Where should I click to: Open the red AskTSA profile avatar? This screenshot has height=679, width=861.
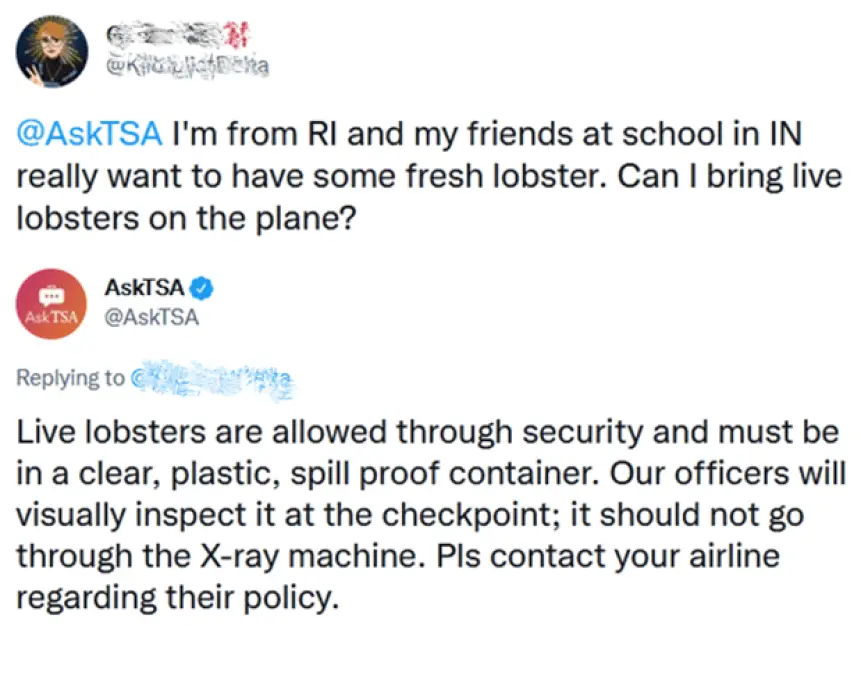[51, 304]
